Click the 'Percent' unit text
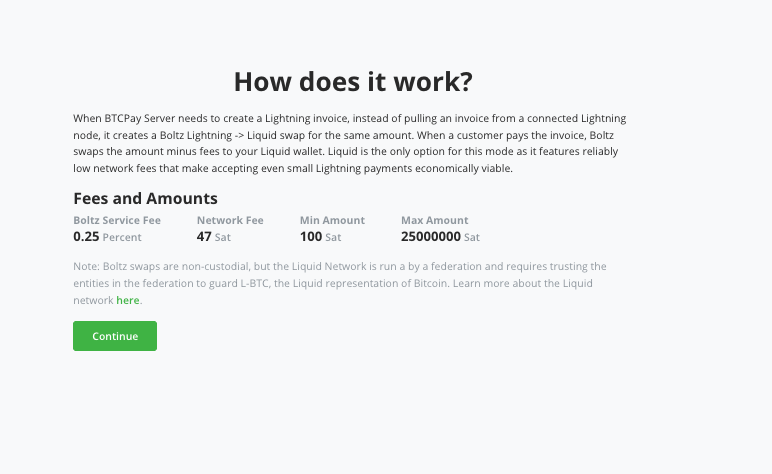The width and height of the screenshot is (772, 474). click(122, 238)
